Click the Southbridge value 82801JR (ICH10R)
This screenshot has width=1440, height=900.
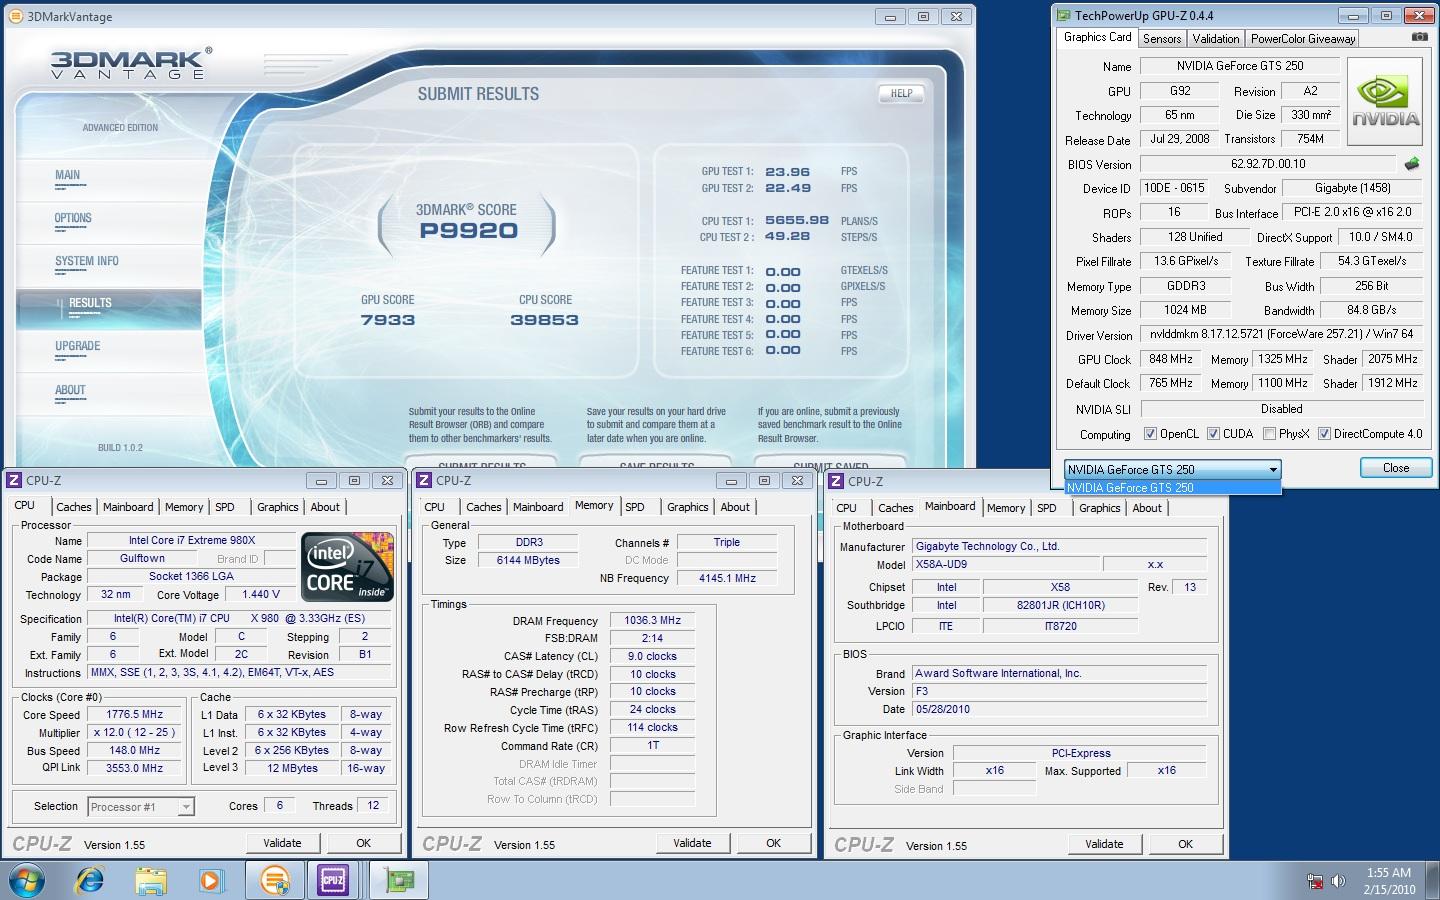point(1060,605)
